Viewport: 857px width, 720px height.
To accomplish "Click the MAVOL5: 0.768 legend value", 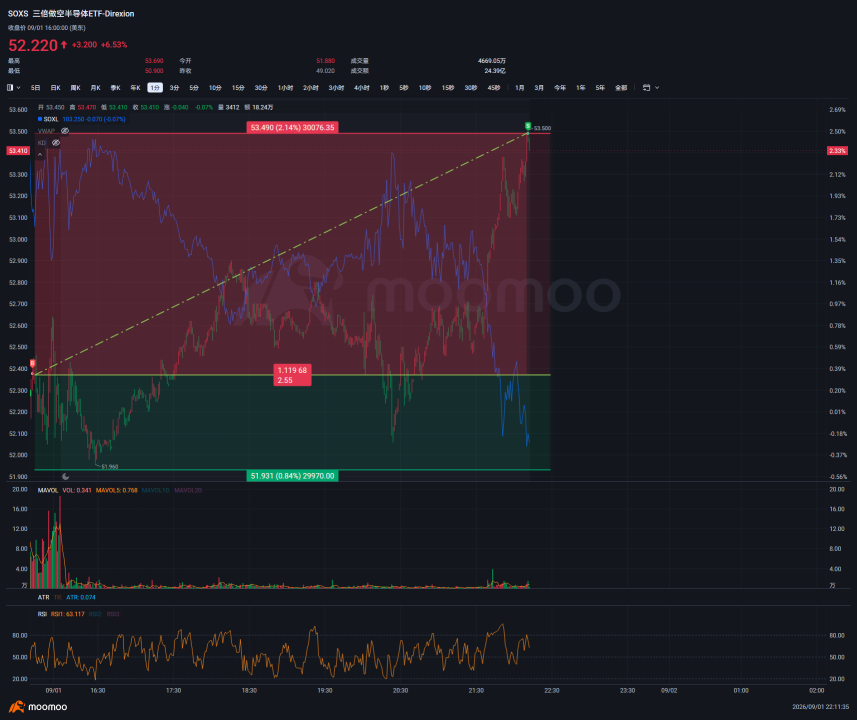I will [117, 490].
